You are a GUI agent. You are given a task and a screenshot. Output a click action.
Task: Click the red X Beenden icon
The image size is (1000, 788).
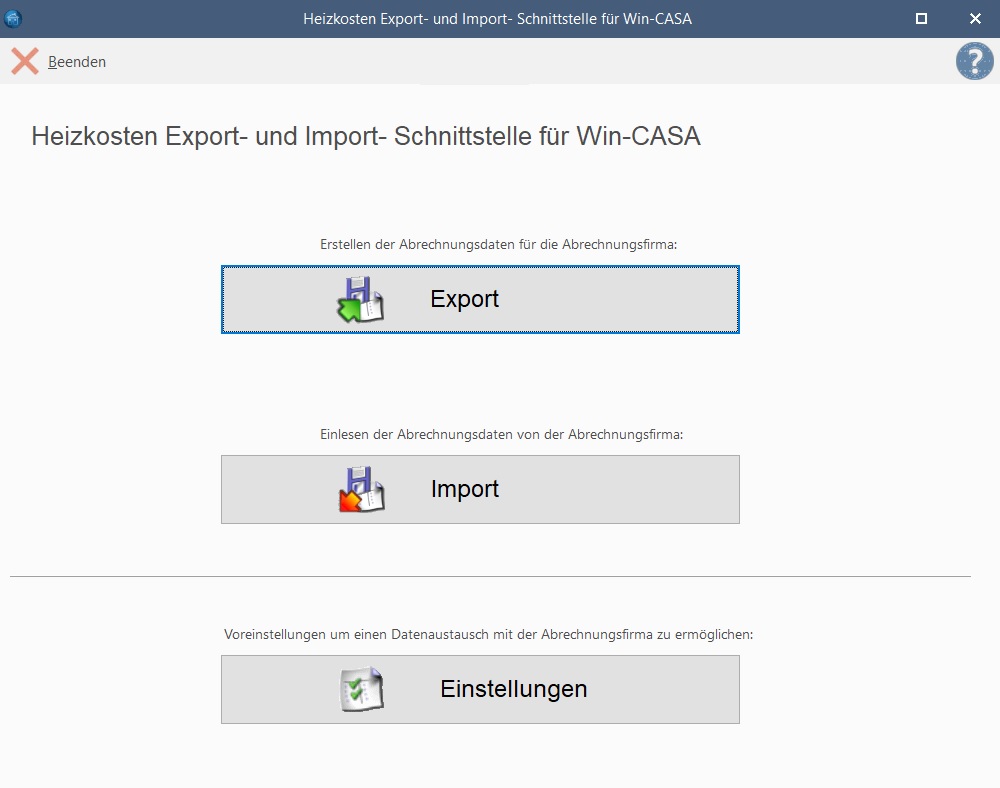coord(25,61)
